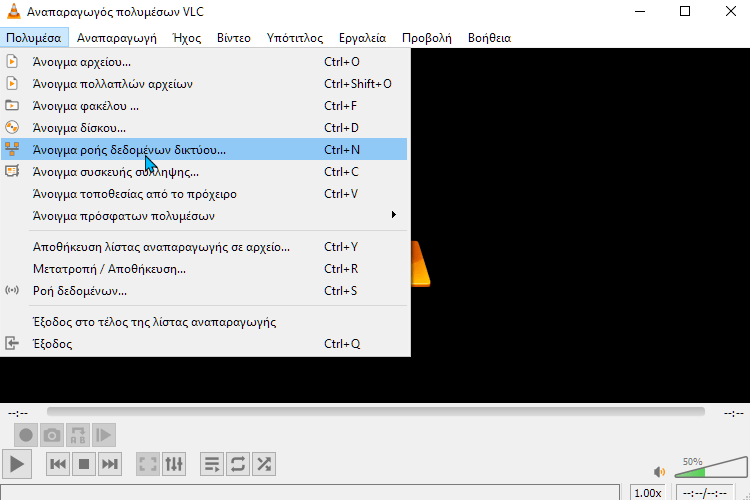The height and width of the screenshot is (500, 750).
Task: Select Ροή δεδομένων... entry
Action: 204,291
